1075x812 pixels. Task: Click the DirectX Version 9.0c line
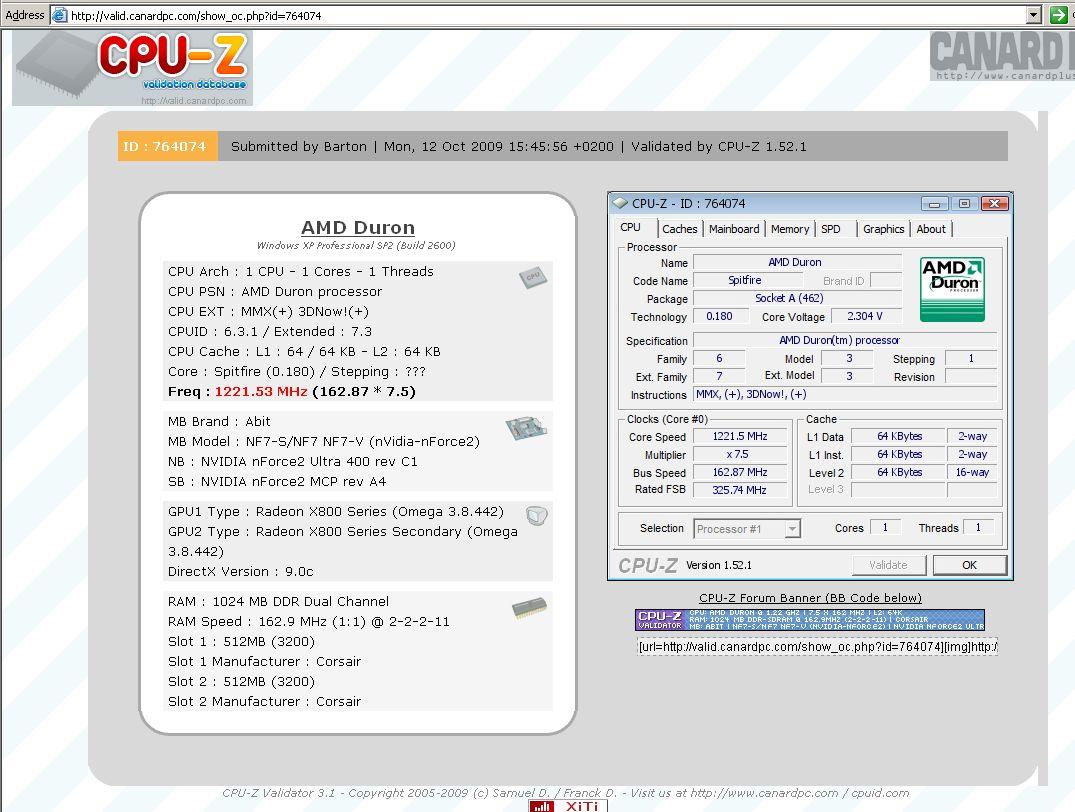[x=241, y=571]
